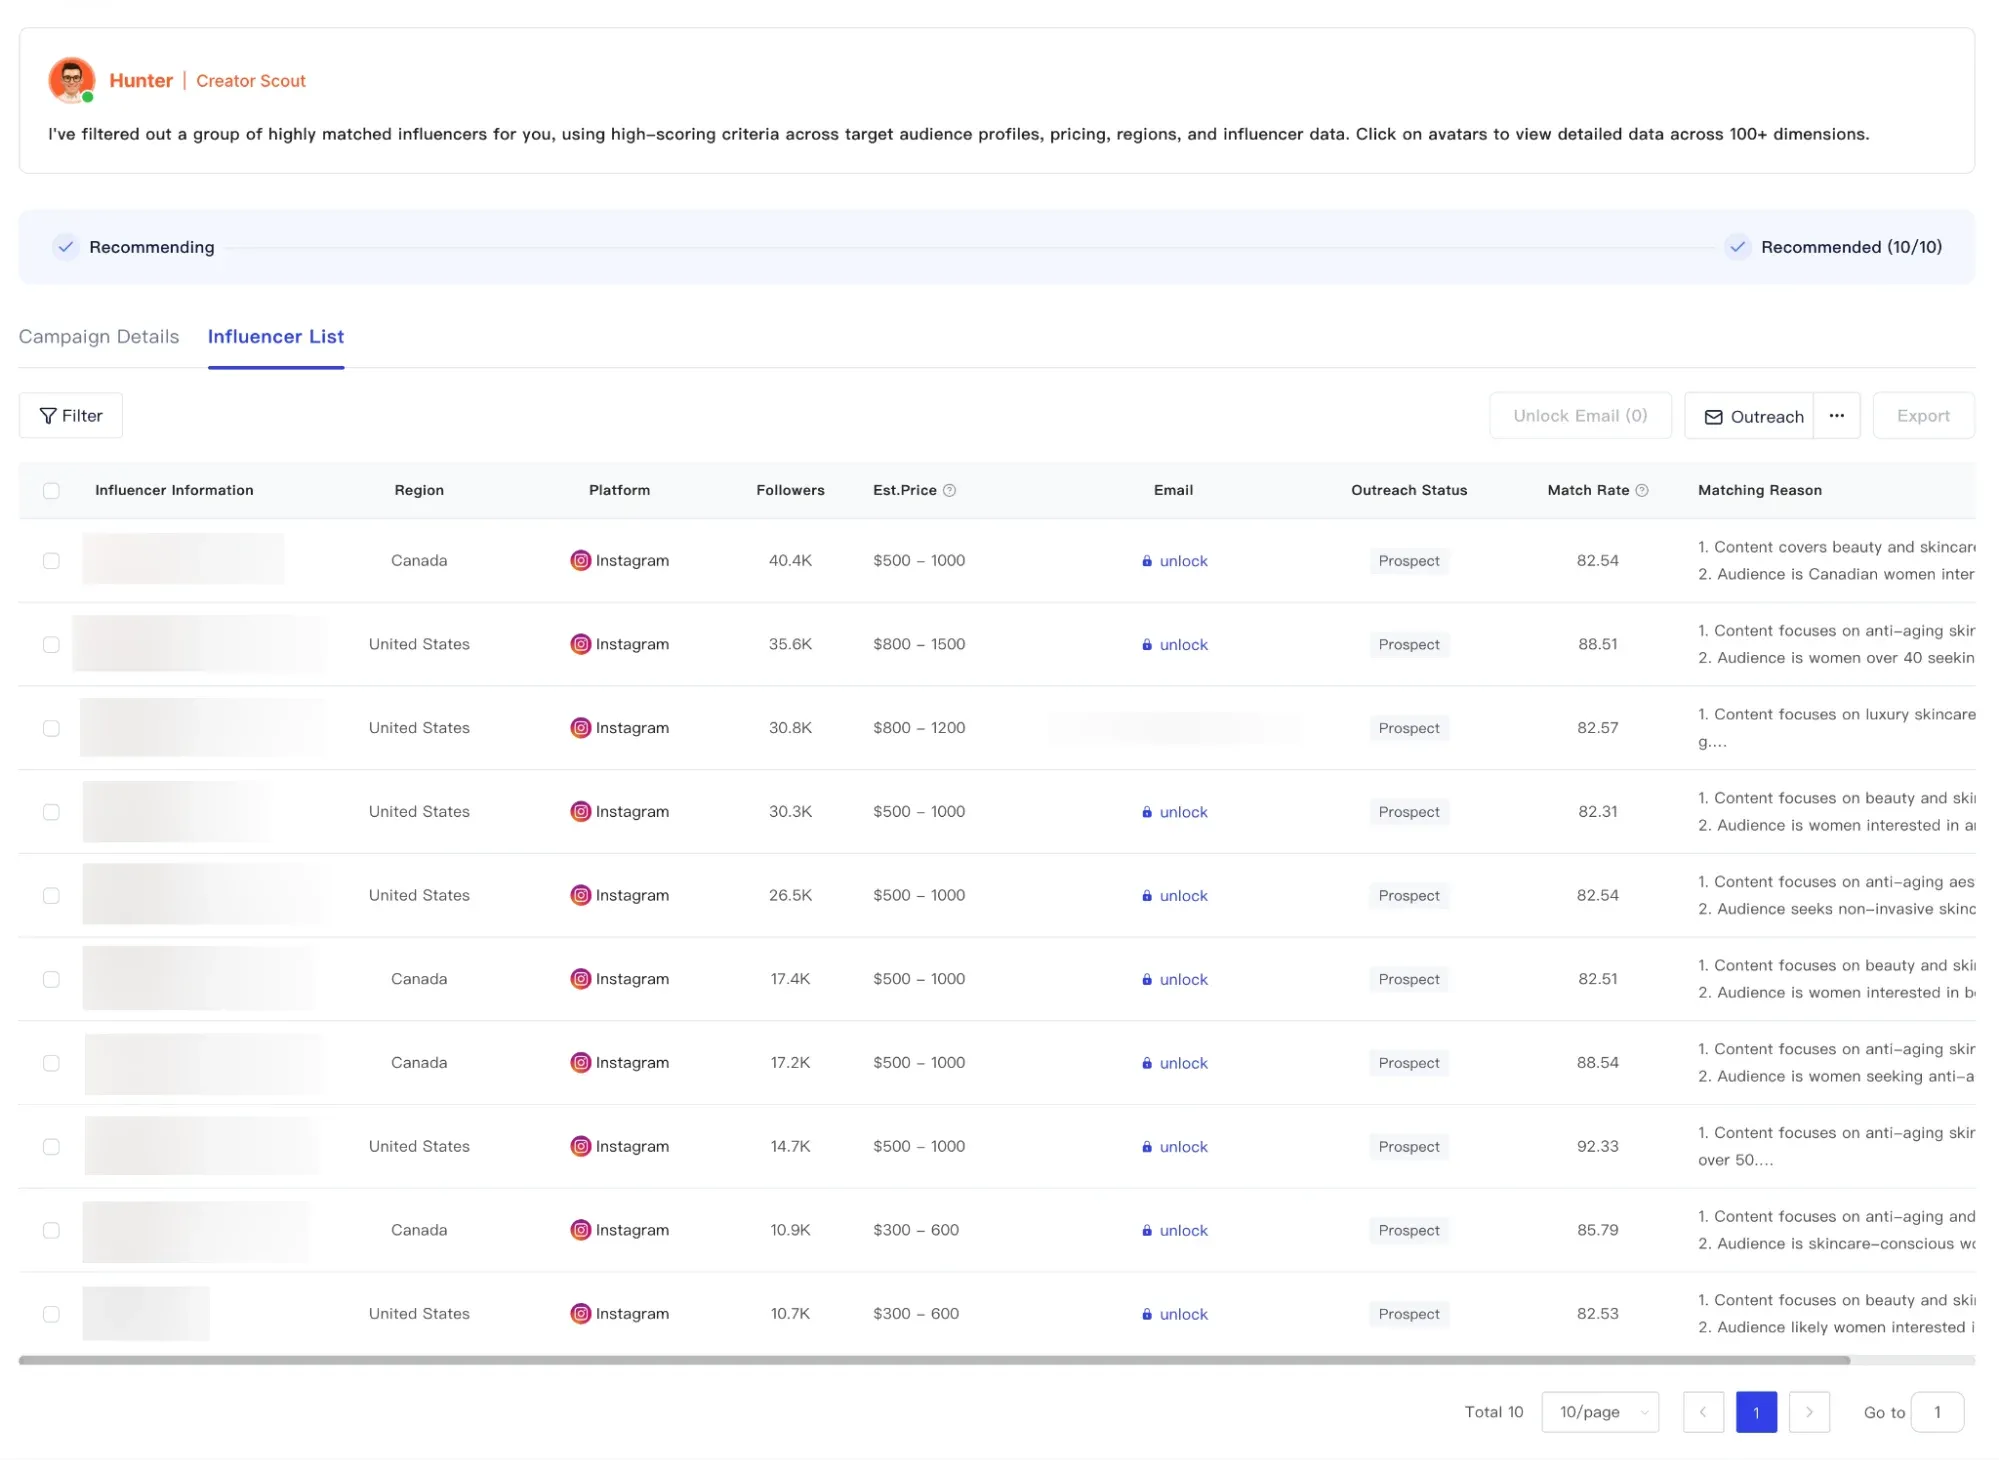
Task: Click Instagram icon in the 35.6K followers row
Action: 580,644
